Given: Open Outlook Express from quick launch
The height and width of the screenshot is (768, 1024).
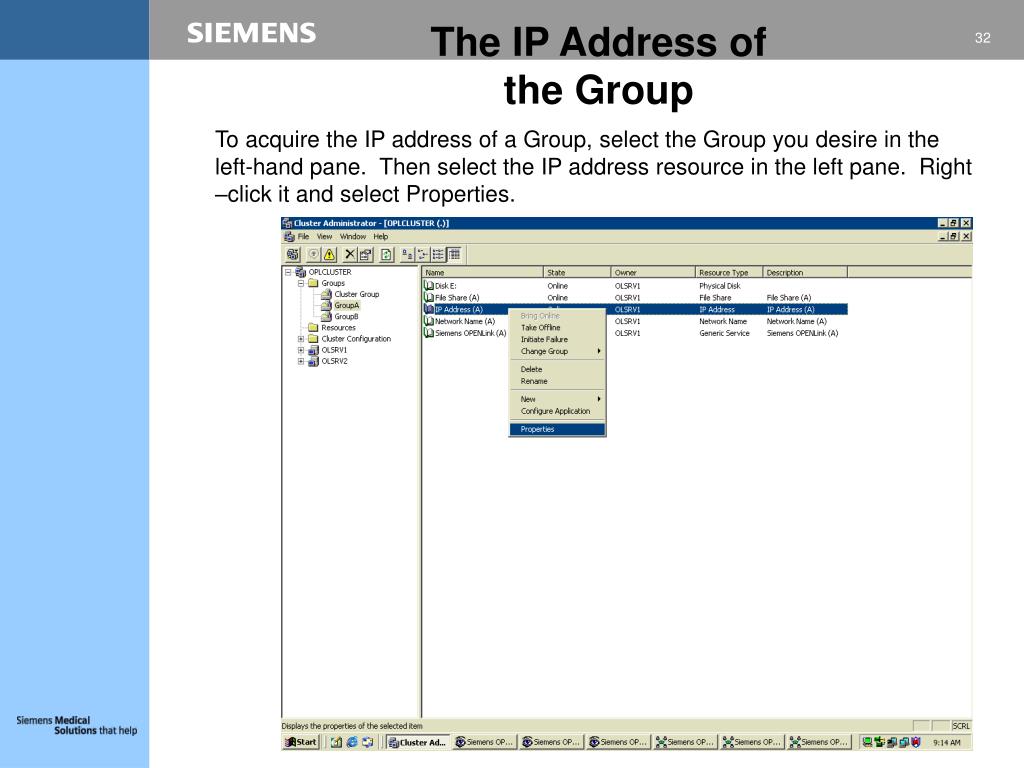Looking at the screenshot, I should pos(368,742).
